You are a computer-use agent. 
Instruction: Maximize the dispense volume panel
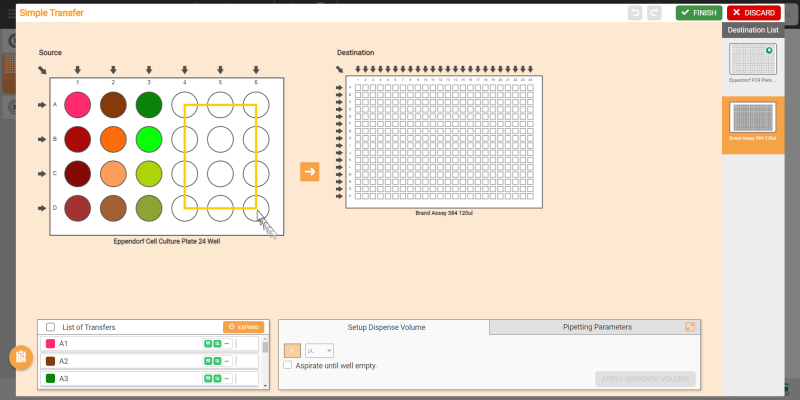[690, 327]
